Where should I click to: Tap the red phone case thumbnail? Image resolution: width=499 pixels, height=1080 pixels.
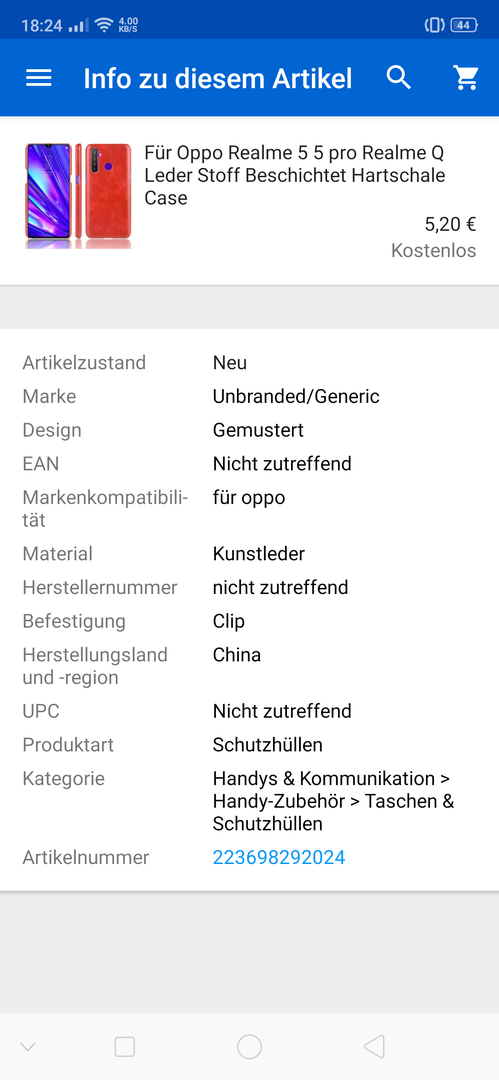(x=78, y=196)
